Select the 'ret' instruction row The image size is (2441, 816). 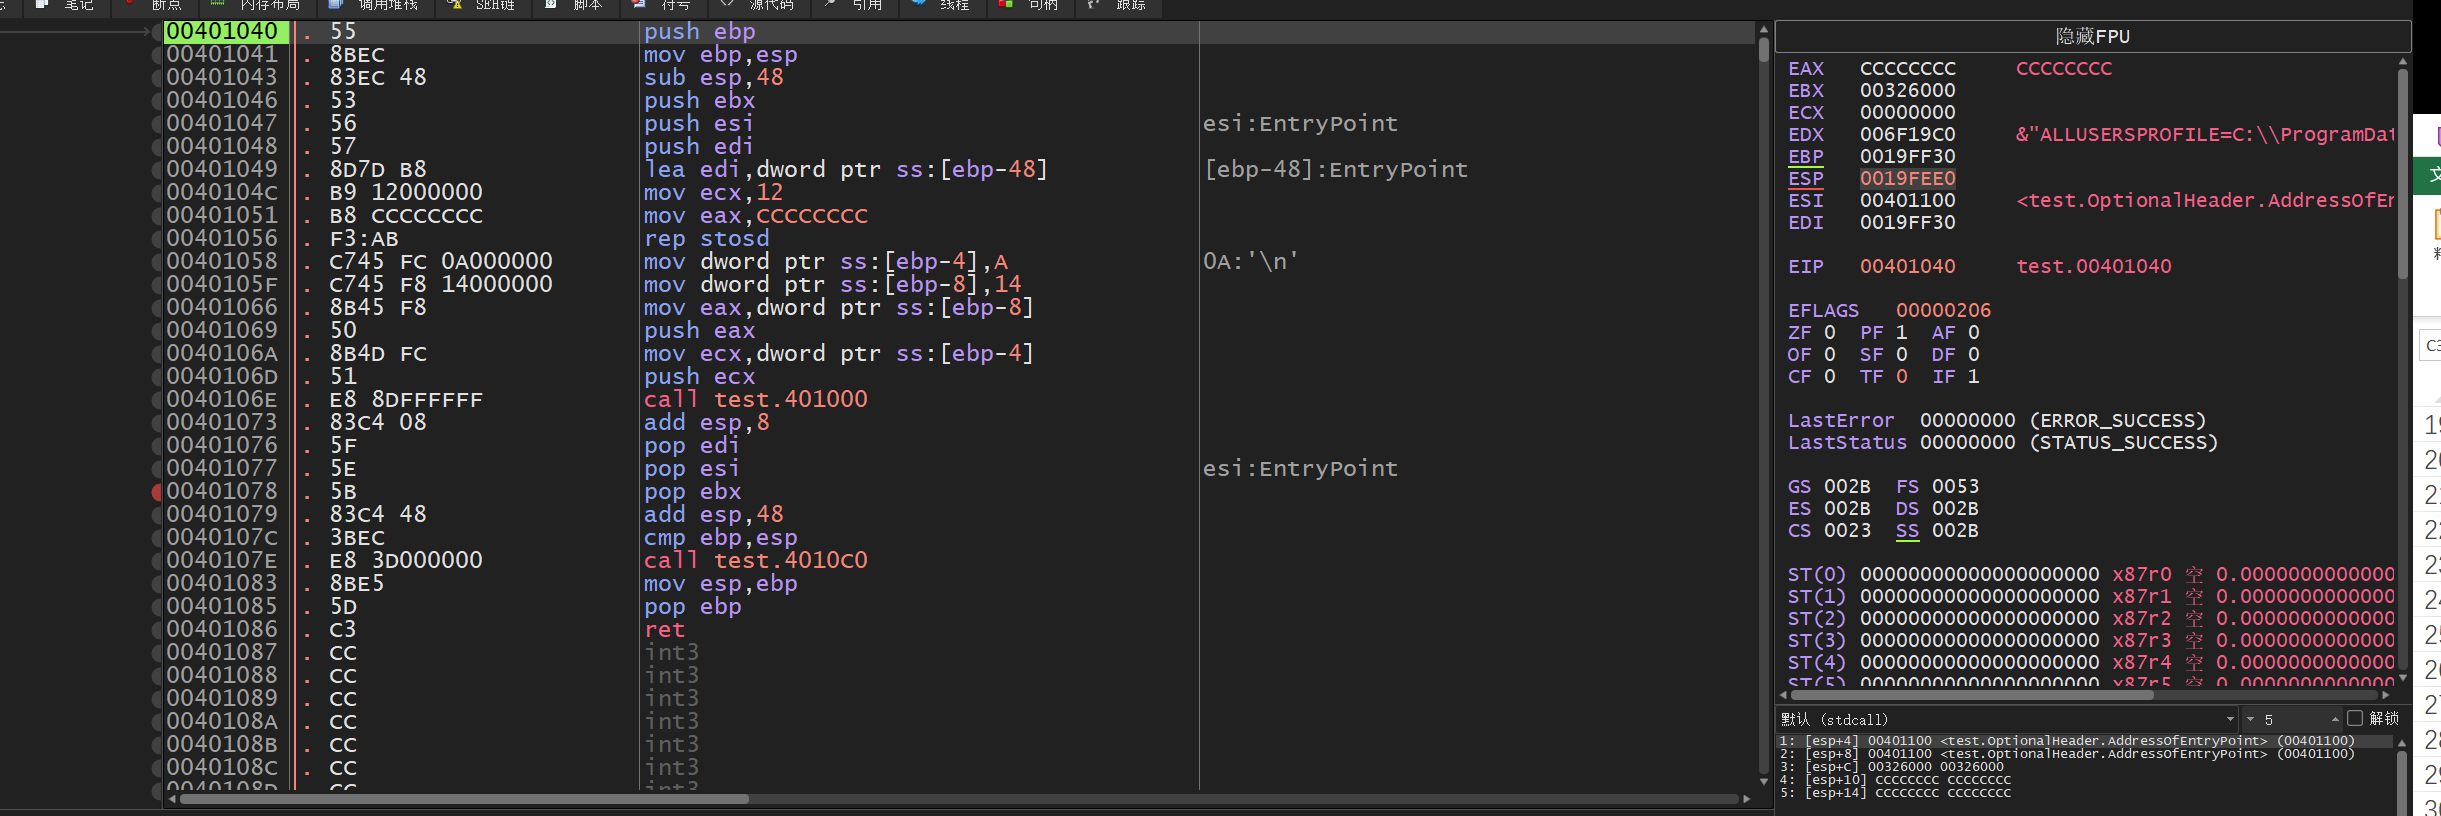tap(664, 630)
